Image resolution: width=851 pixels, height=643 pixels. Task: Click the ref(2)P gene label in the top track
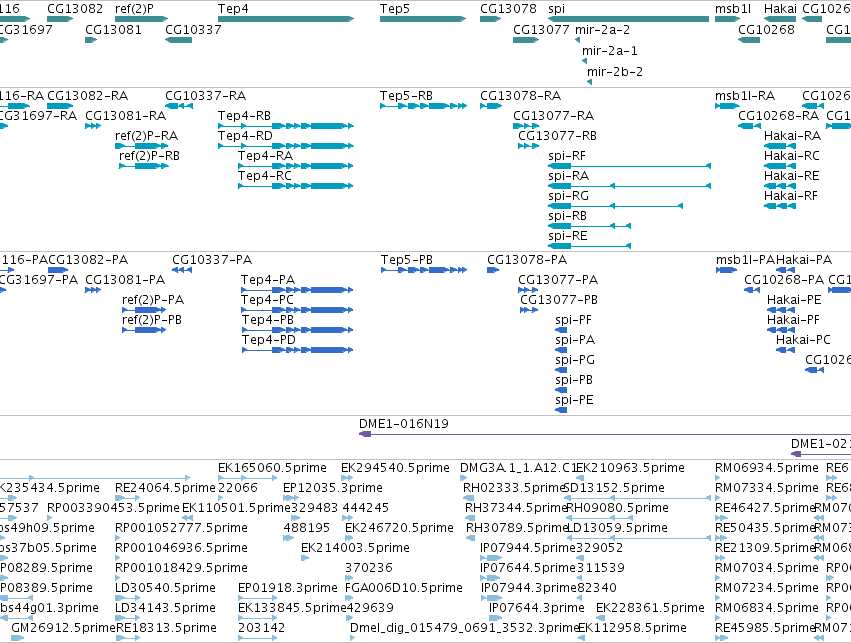134,9
